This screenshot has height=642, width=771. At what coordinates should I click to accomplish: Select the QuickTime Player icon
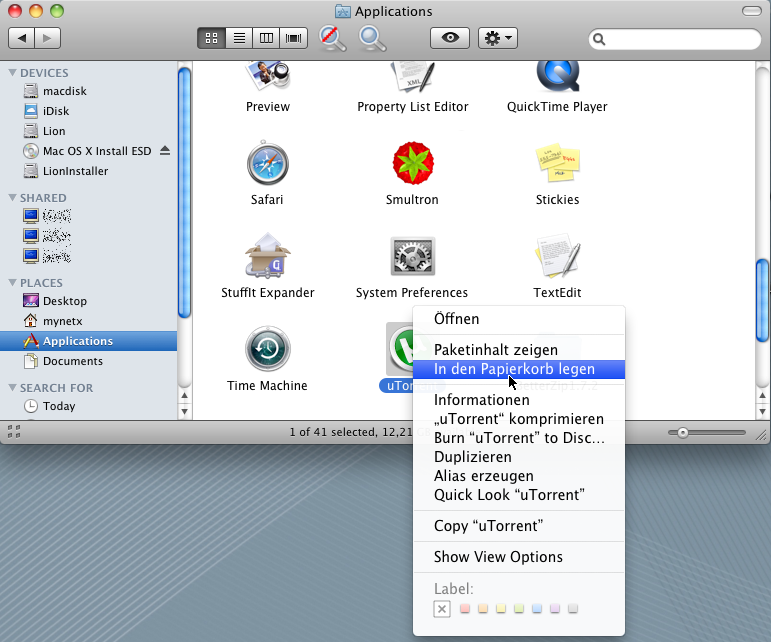pos(558,76)
